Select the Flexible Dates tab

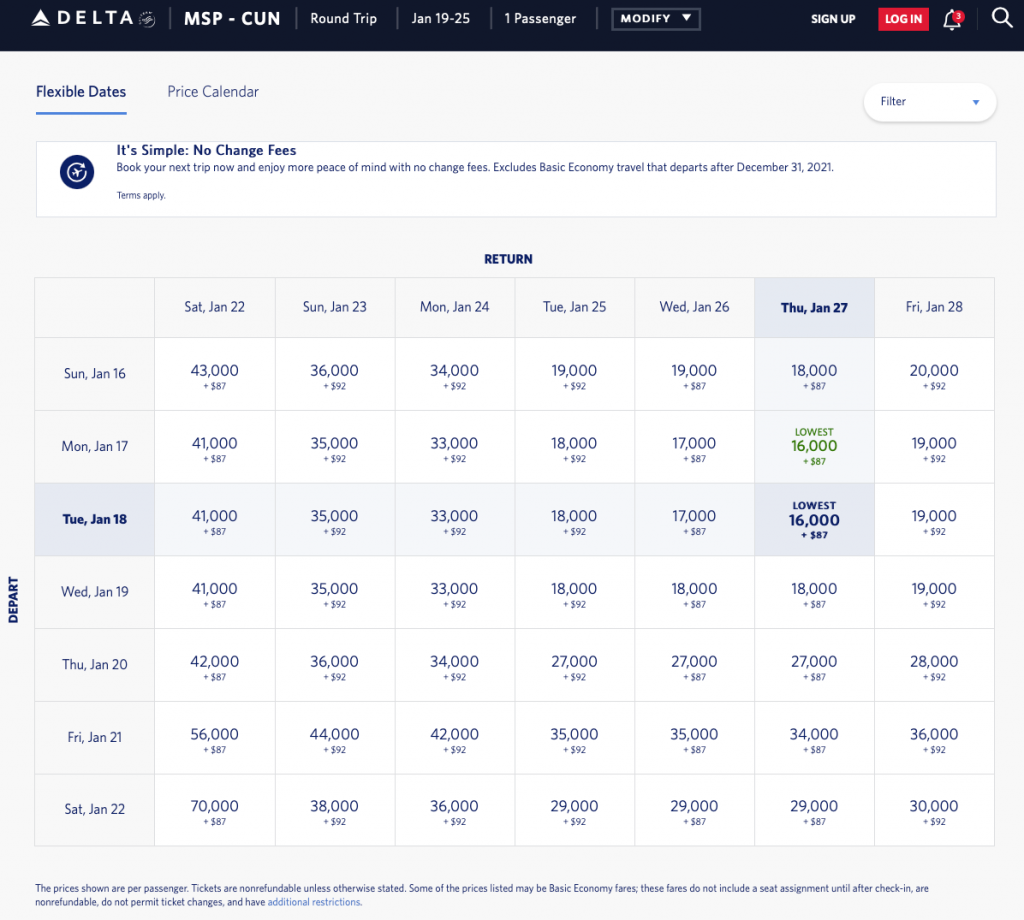81,92
